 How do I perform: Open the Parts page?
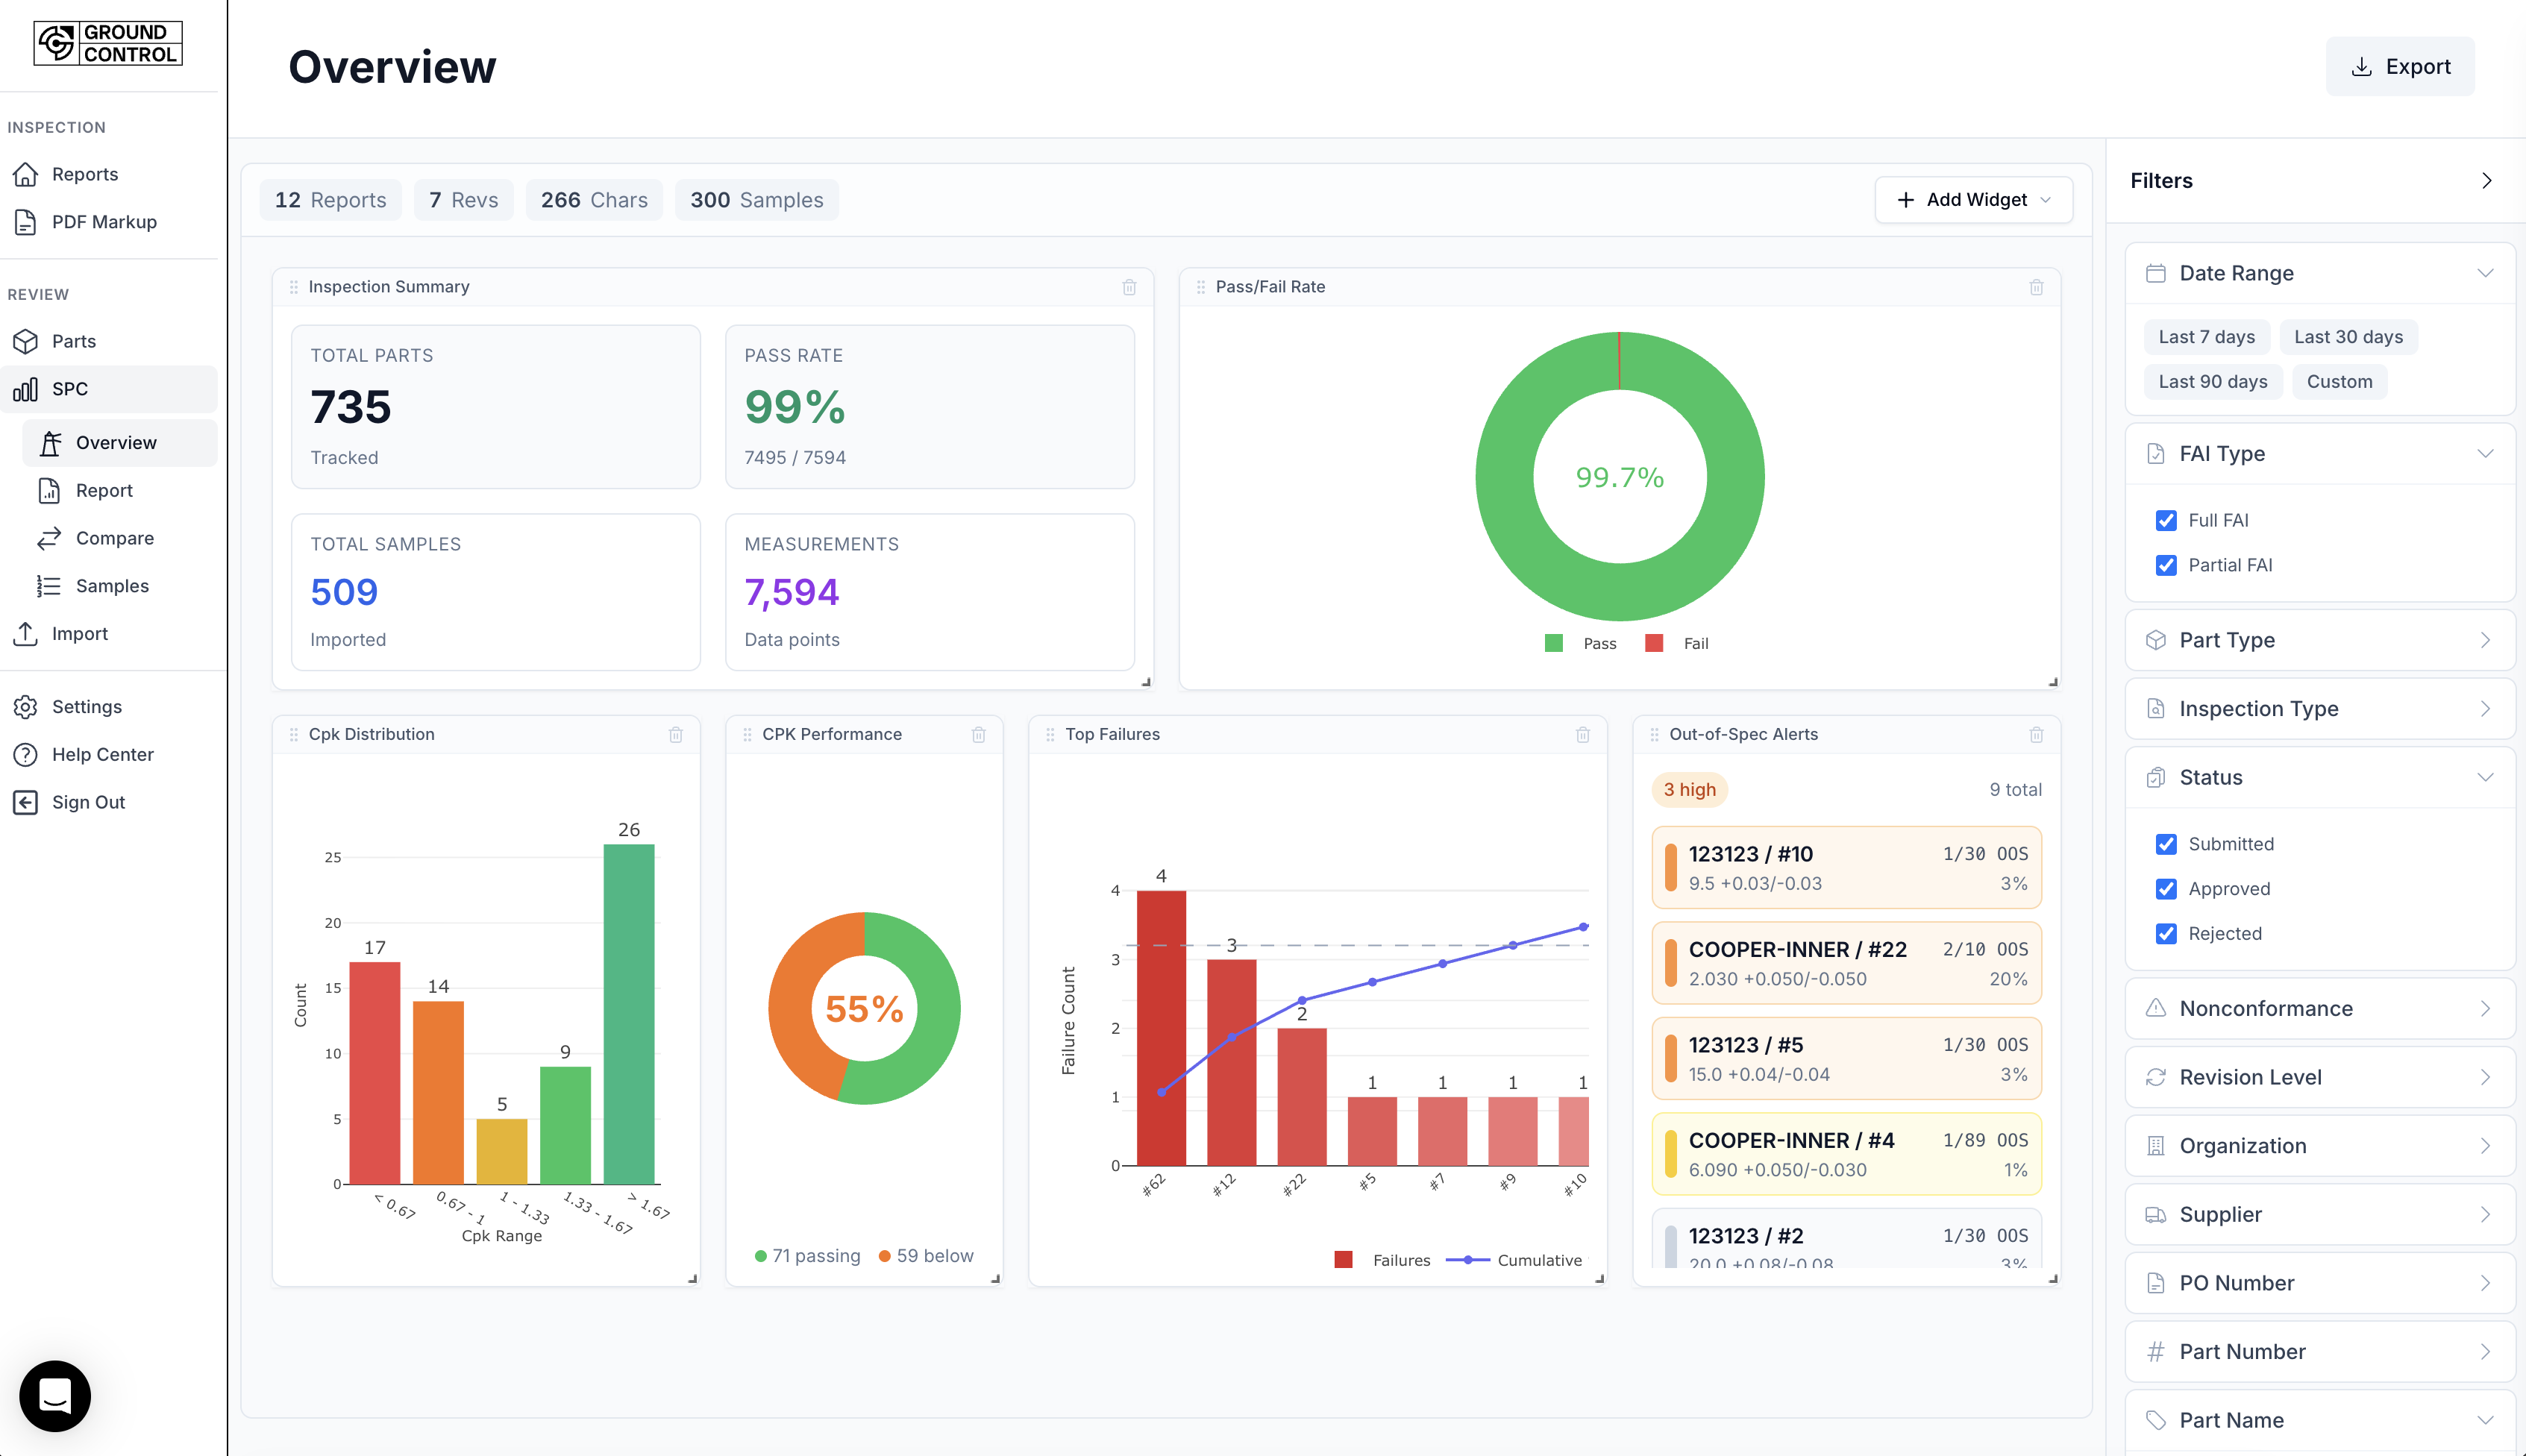[74, 341]
